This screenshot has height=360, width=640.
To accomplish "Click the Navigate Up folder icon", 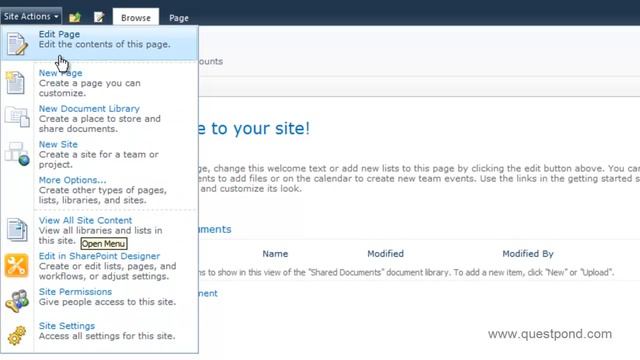I will (x=75, y=17).
